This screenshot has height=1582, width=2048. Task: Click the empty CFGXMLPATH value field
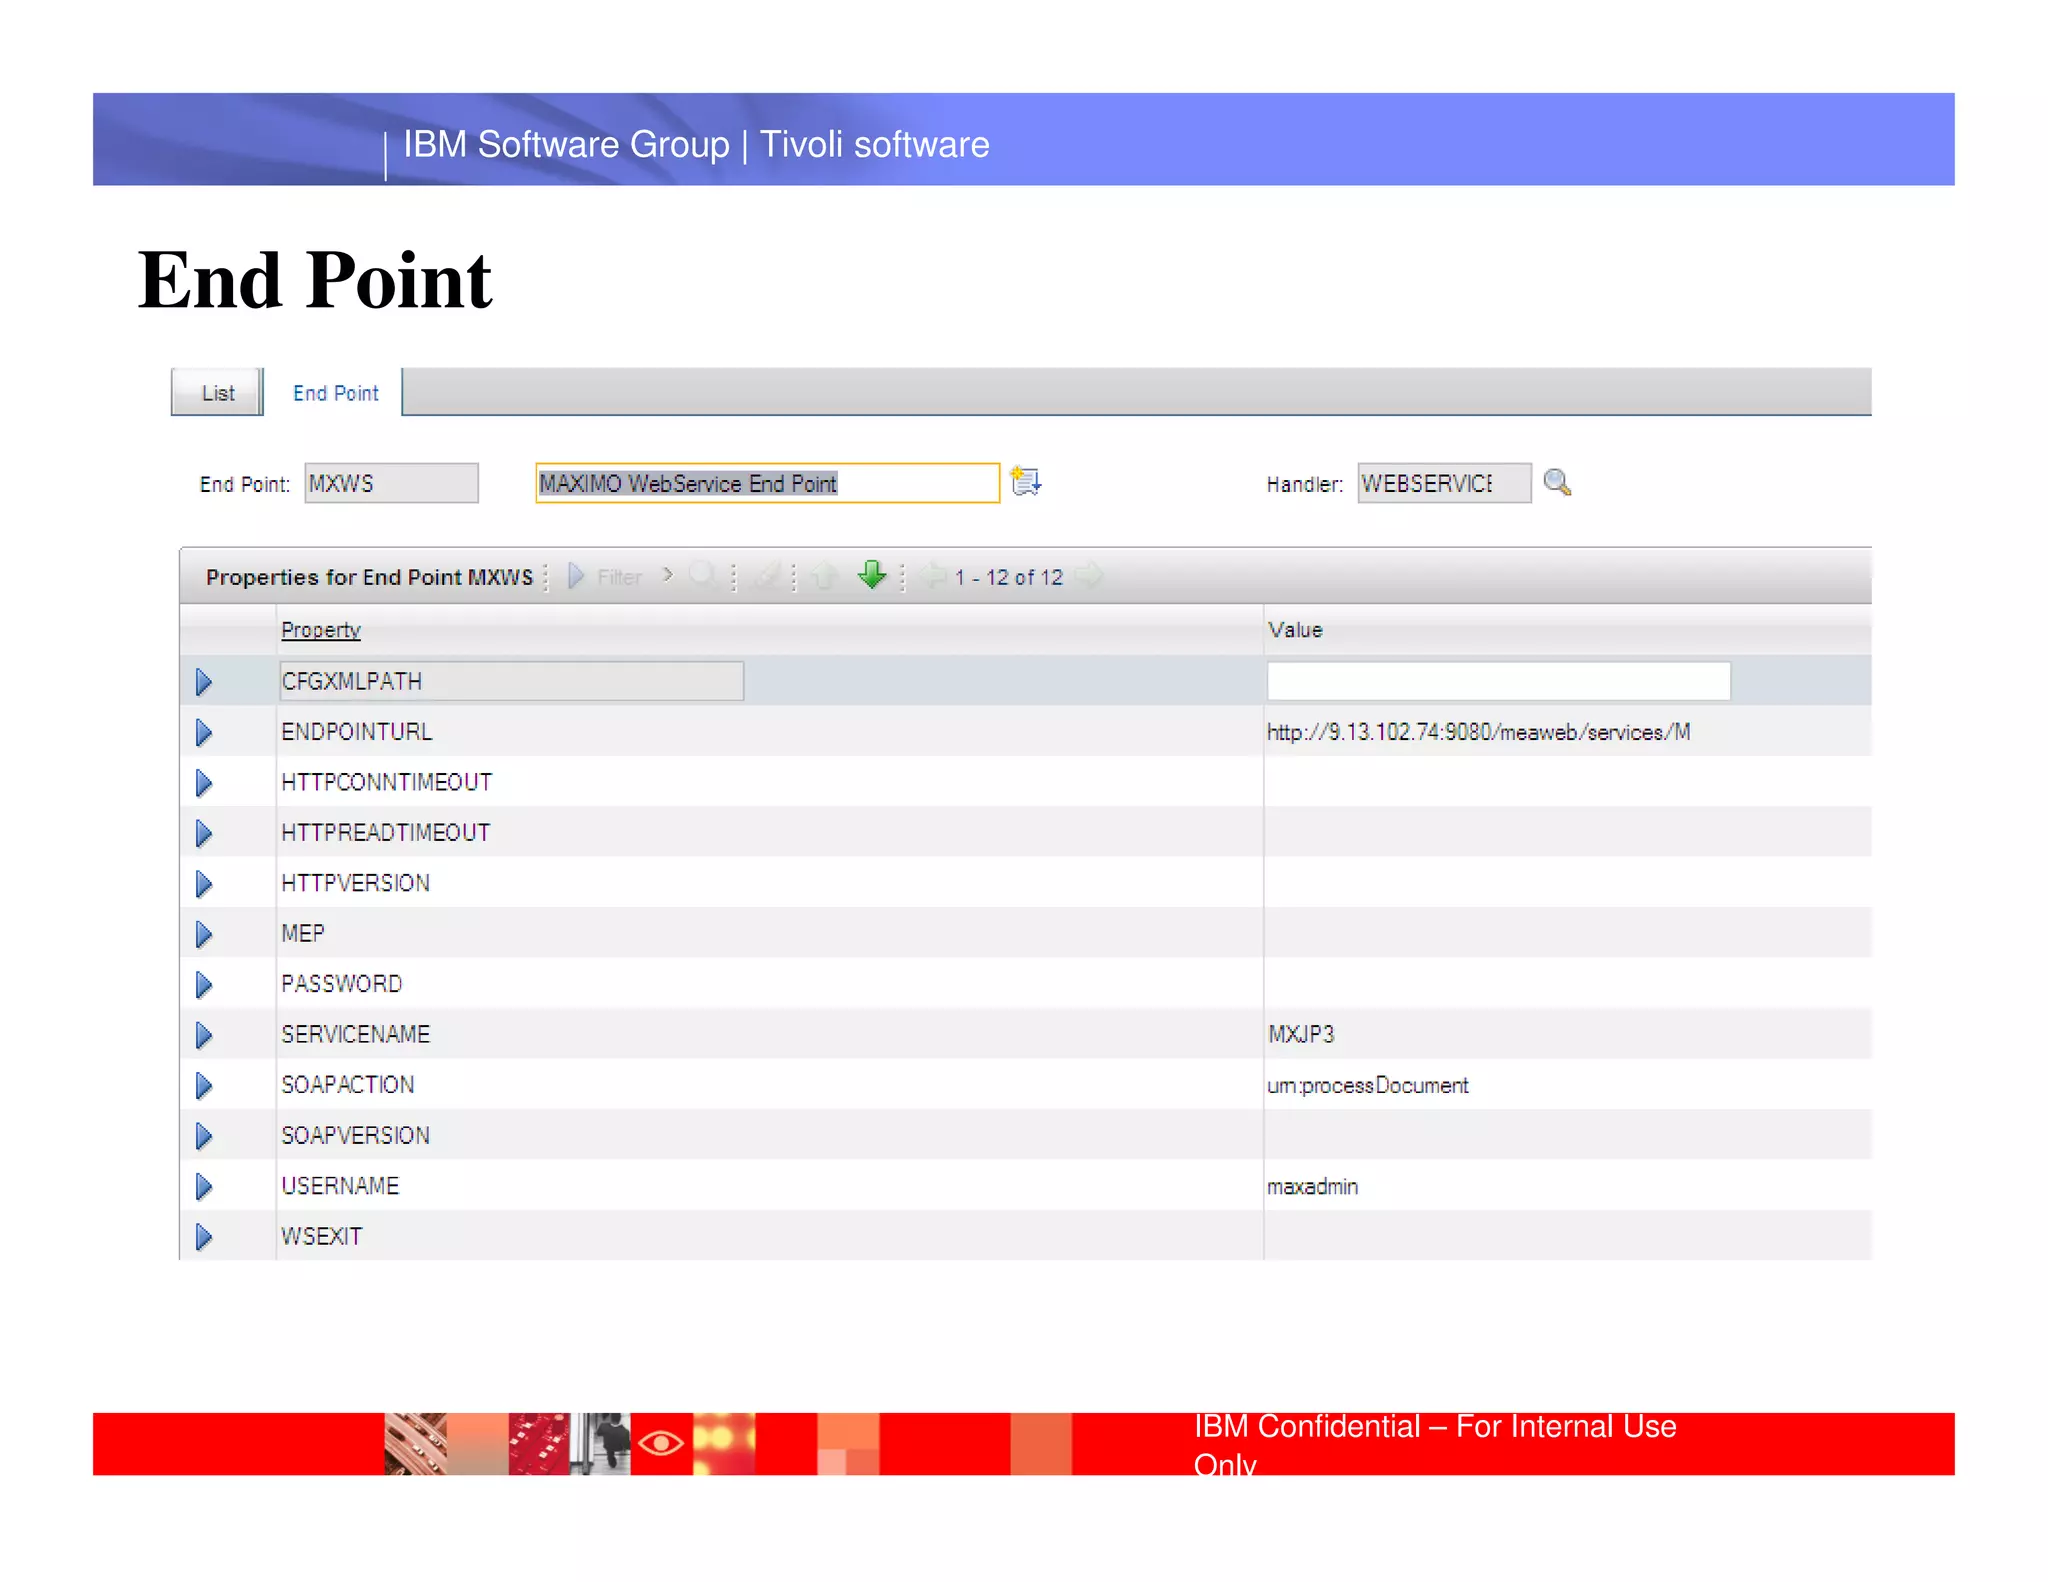point(1498,681)
